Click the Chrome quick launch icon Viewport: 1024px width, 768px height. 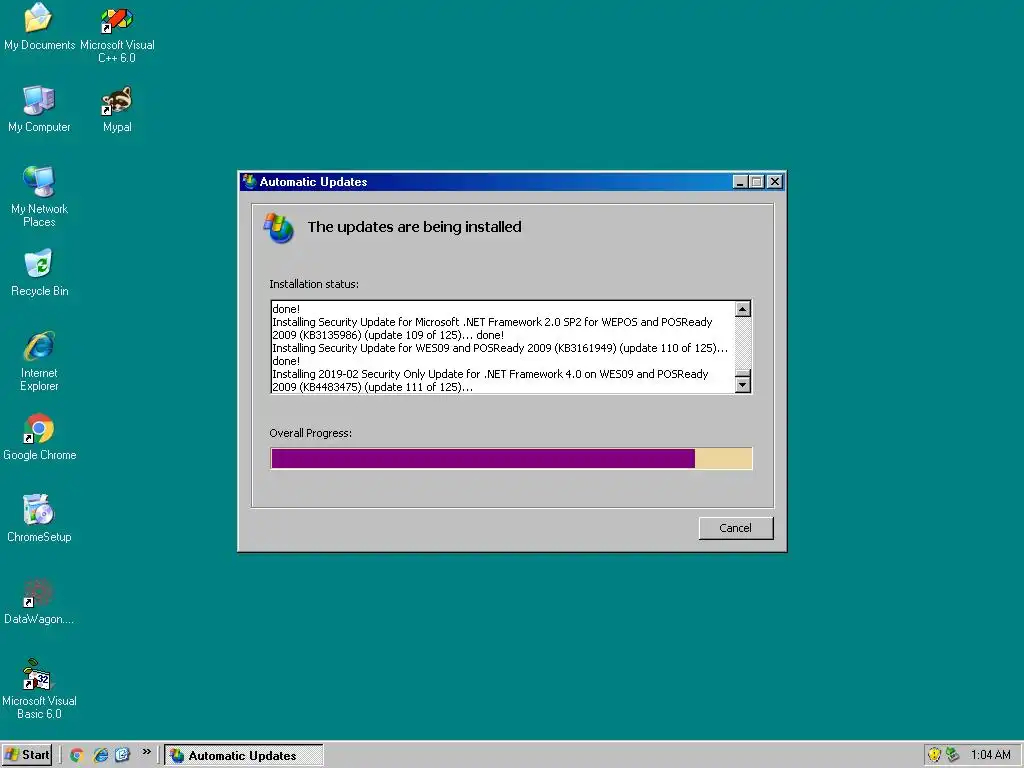pos(77,755)
